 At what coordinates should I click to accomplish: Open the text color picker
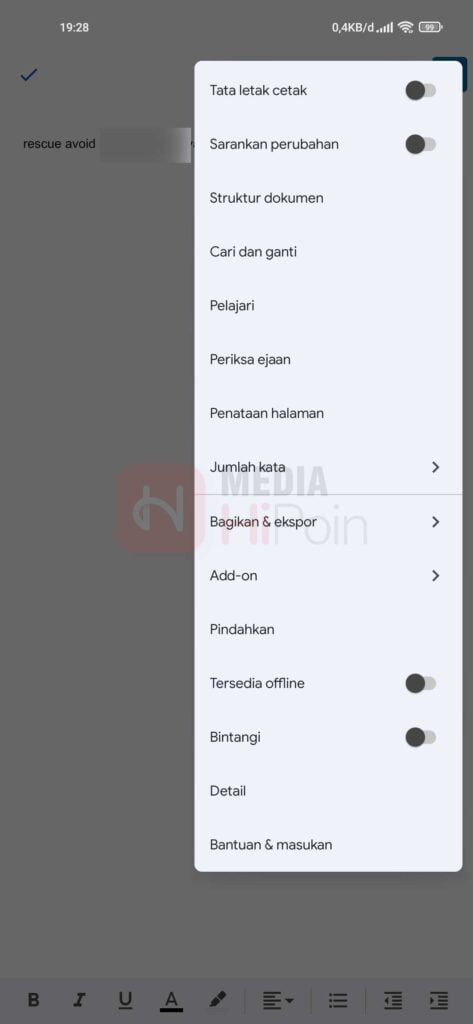[x=171, y=1000]
